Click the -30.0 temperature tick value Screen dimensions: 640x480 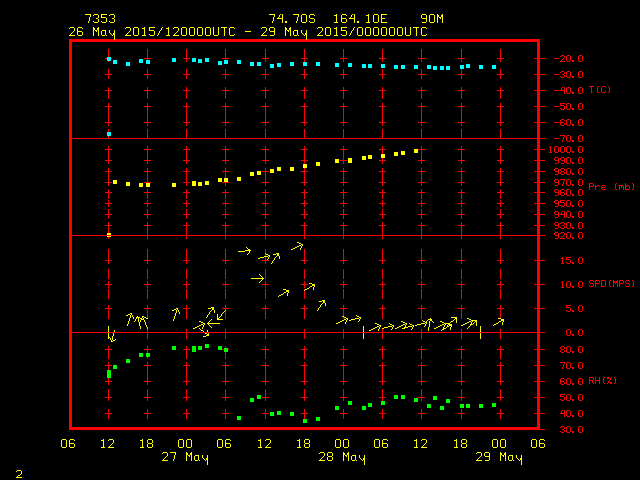click(569, 75)
